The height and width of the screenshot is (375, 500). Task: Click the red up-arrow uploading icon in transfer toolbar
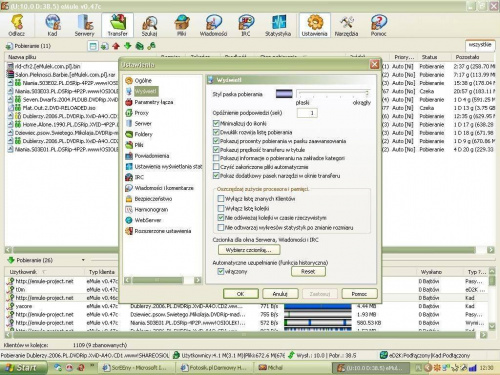pyautogui.click(x=116, y=46)
